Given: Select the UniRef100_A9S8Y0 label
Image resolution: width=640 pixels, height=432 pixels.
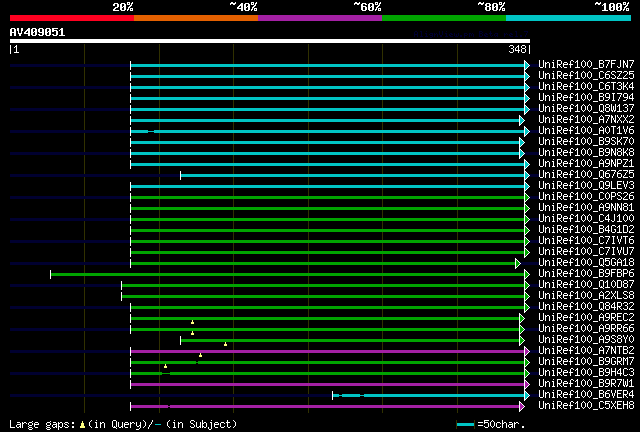Looking at the screenshot, I should (x=586, y=340).
